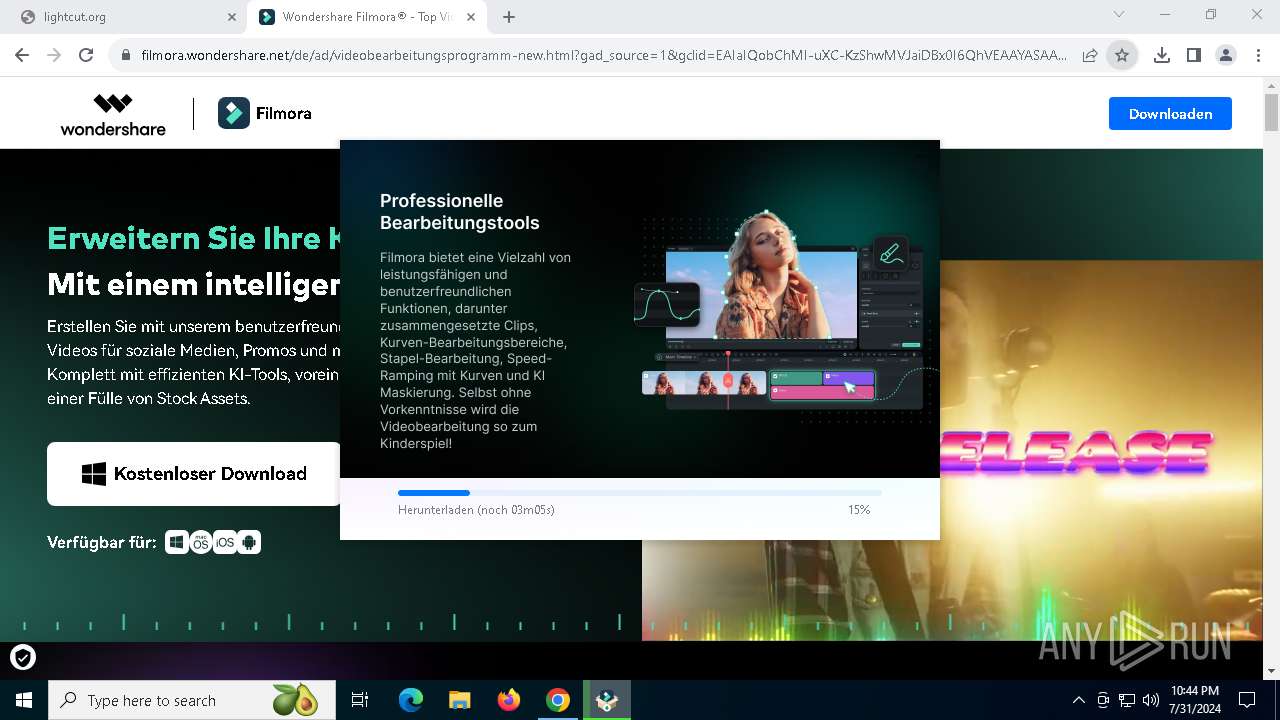
Task: Click the Verfügbar für label
Action: point(102,542)
